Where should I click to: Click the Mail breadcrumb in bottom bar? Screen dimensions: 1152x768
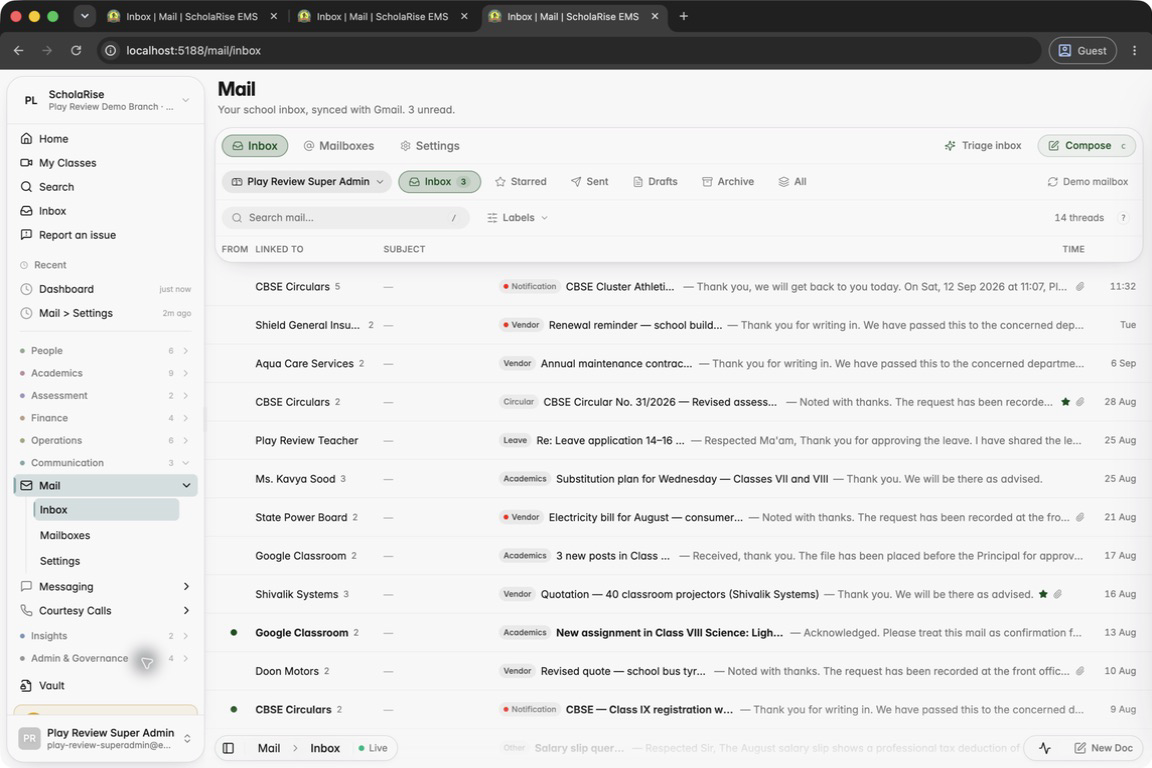(x=268, y=748)
